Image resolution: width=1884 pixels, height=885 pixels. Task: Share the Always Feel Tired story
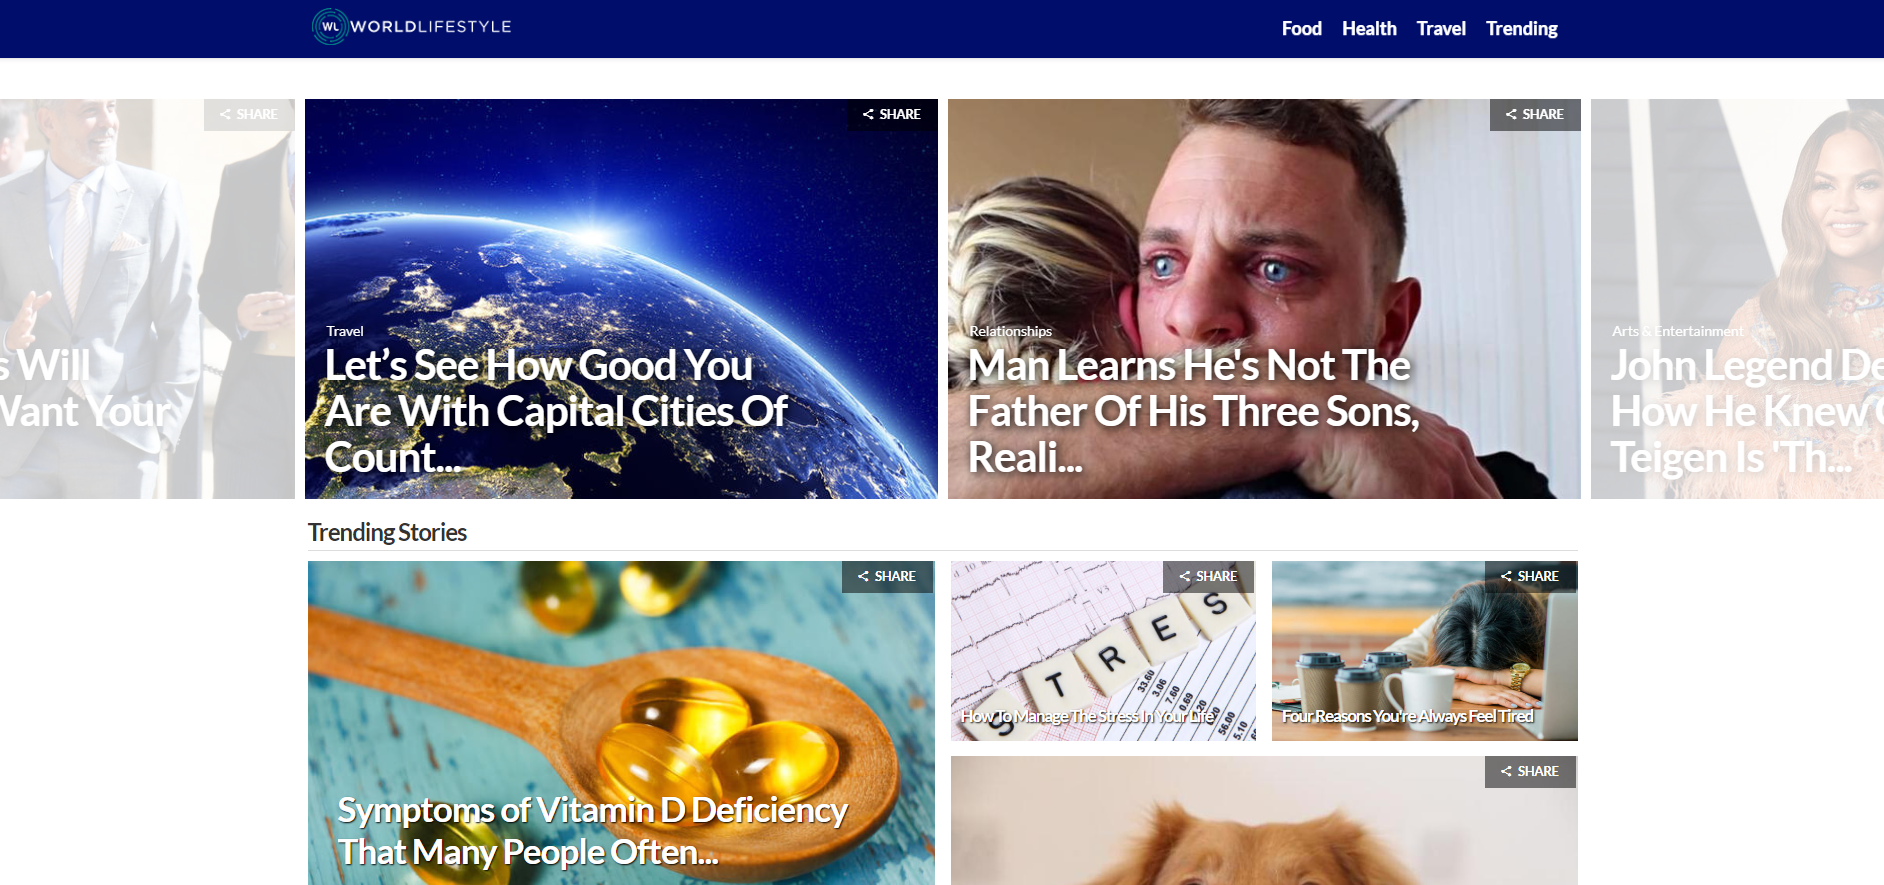(1530, 577)
